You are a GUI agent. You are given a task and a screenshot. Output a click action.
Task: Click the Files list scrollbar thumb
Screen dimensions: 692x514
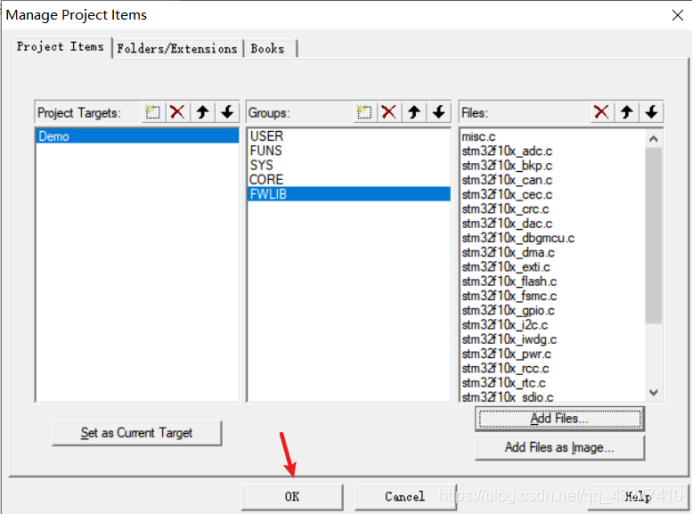tap(654, 236)
